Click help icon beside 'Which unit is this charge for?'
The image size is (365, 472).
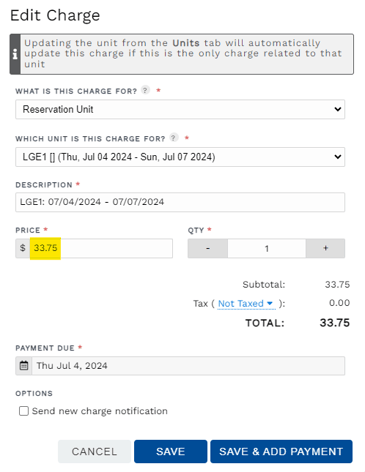[174, 137]
